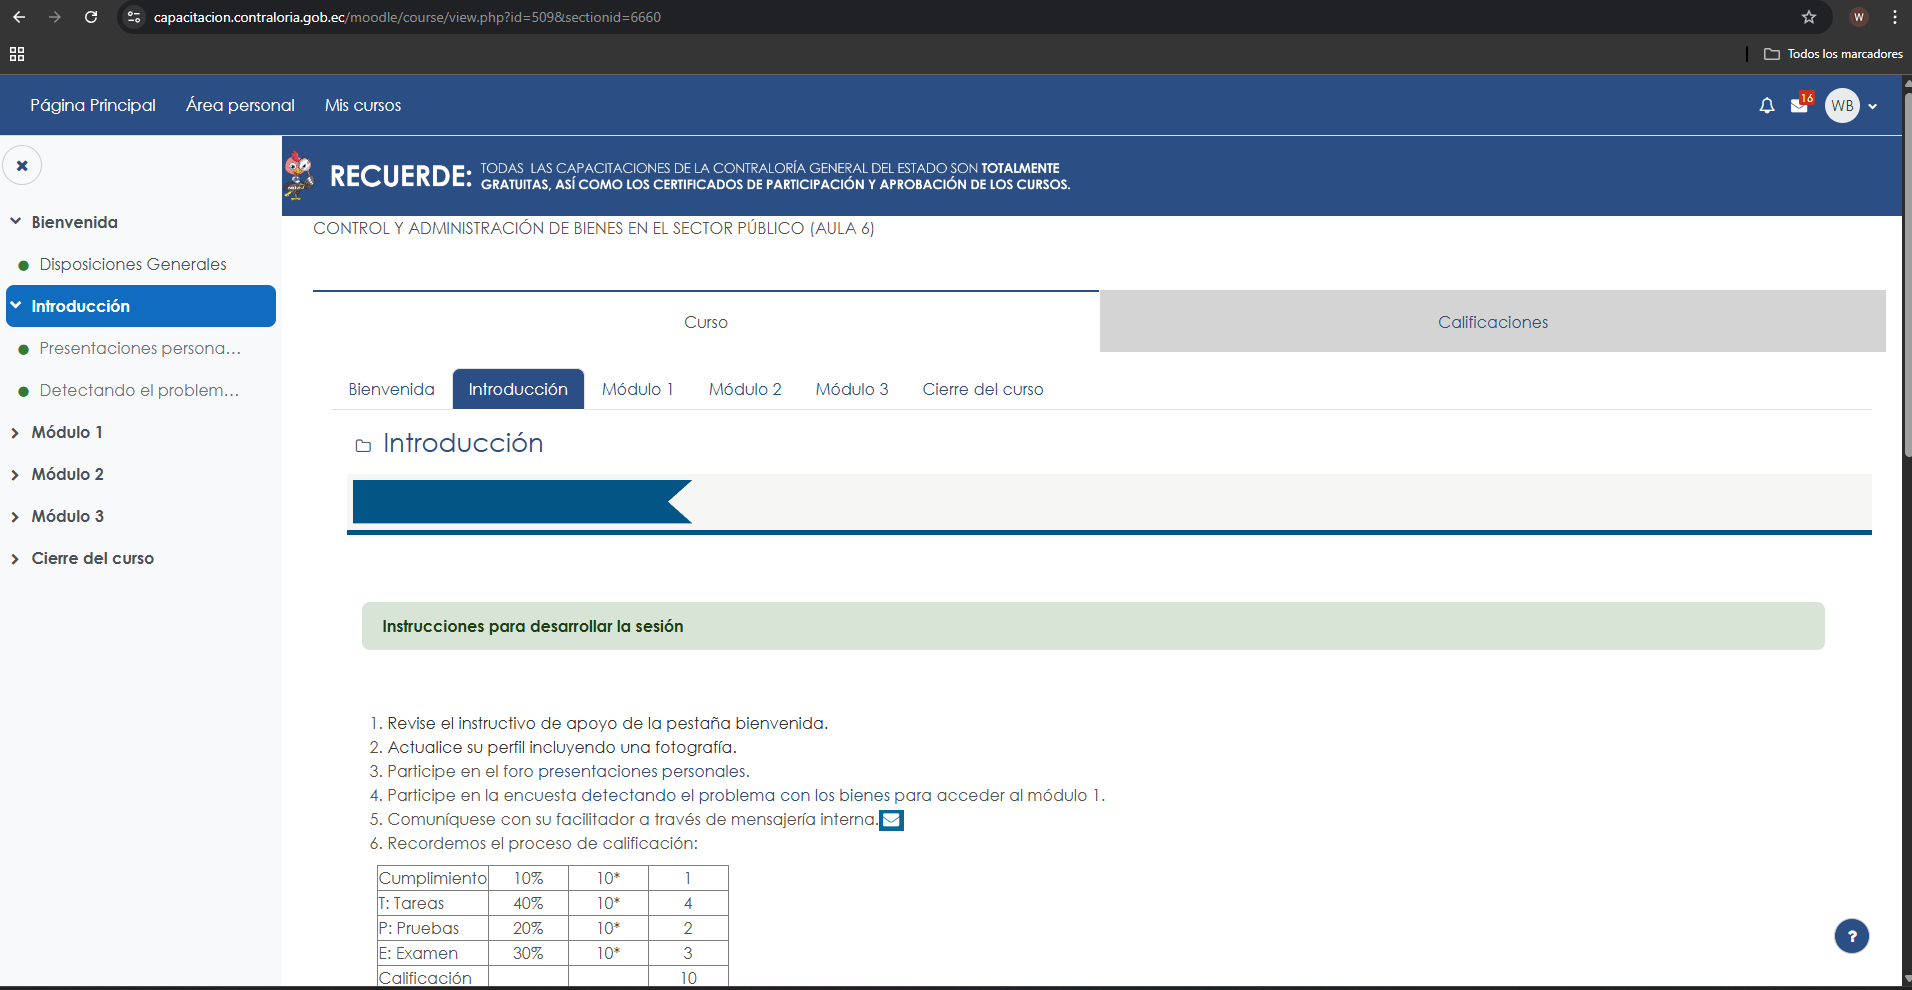Open the browser apps grid shortcut
Screen dimensions: 1912x990
(x=17, y=54)
